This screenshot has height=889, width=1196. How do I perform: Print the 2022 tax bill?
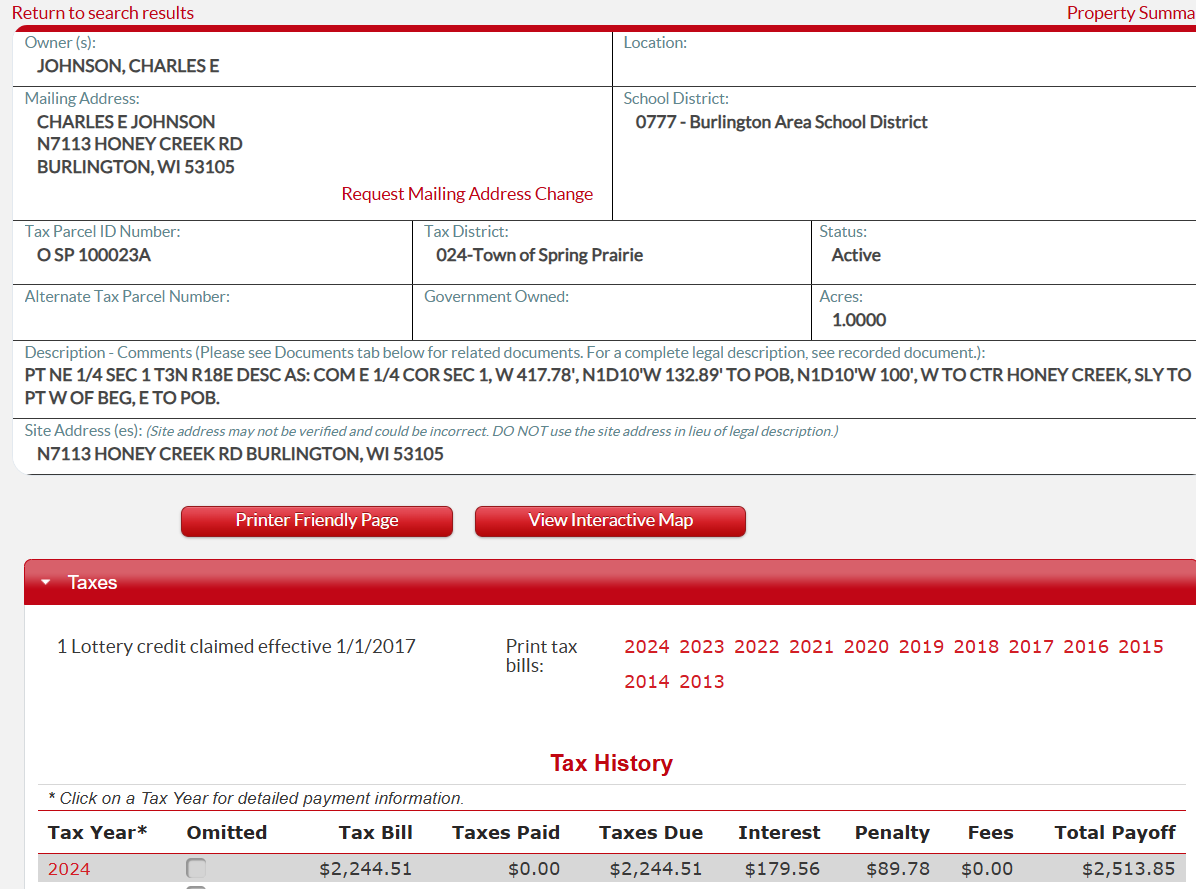click(757, 647)
